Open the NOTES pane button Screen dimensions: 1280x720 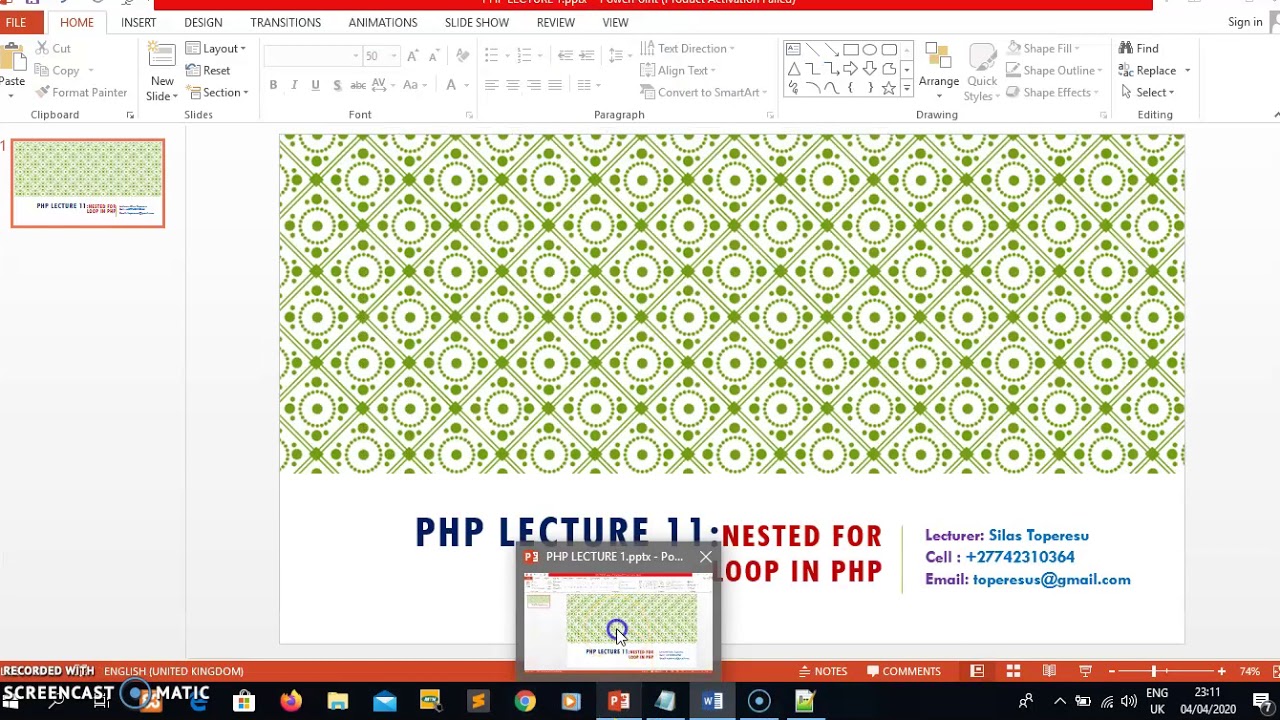823,671
